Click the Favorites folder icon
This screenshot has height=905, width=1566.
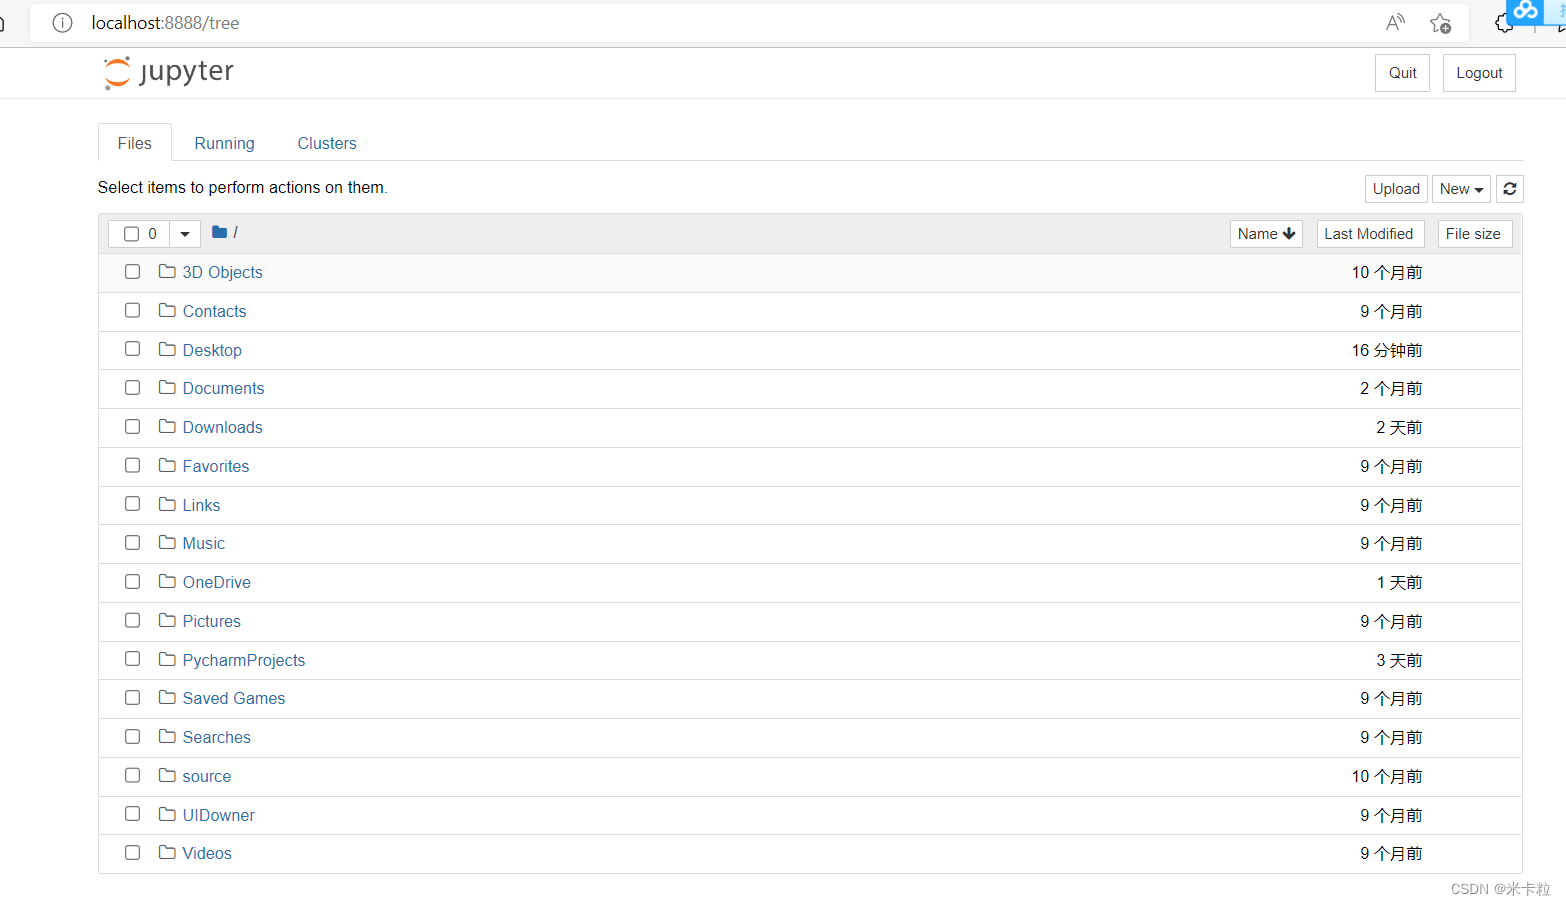(167, 465)
